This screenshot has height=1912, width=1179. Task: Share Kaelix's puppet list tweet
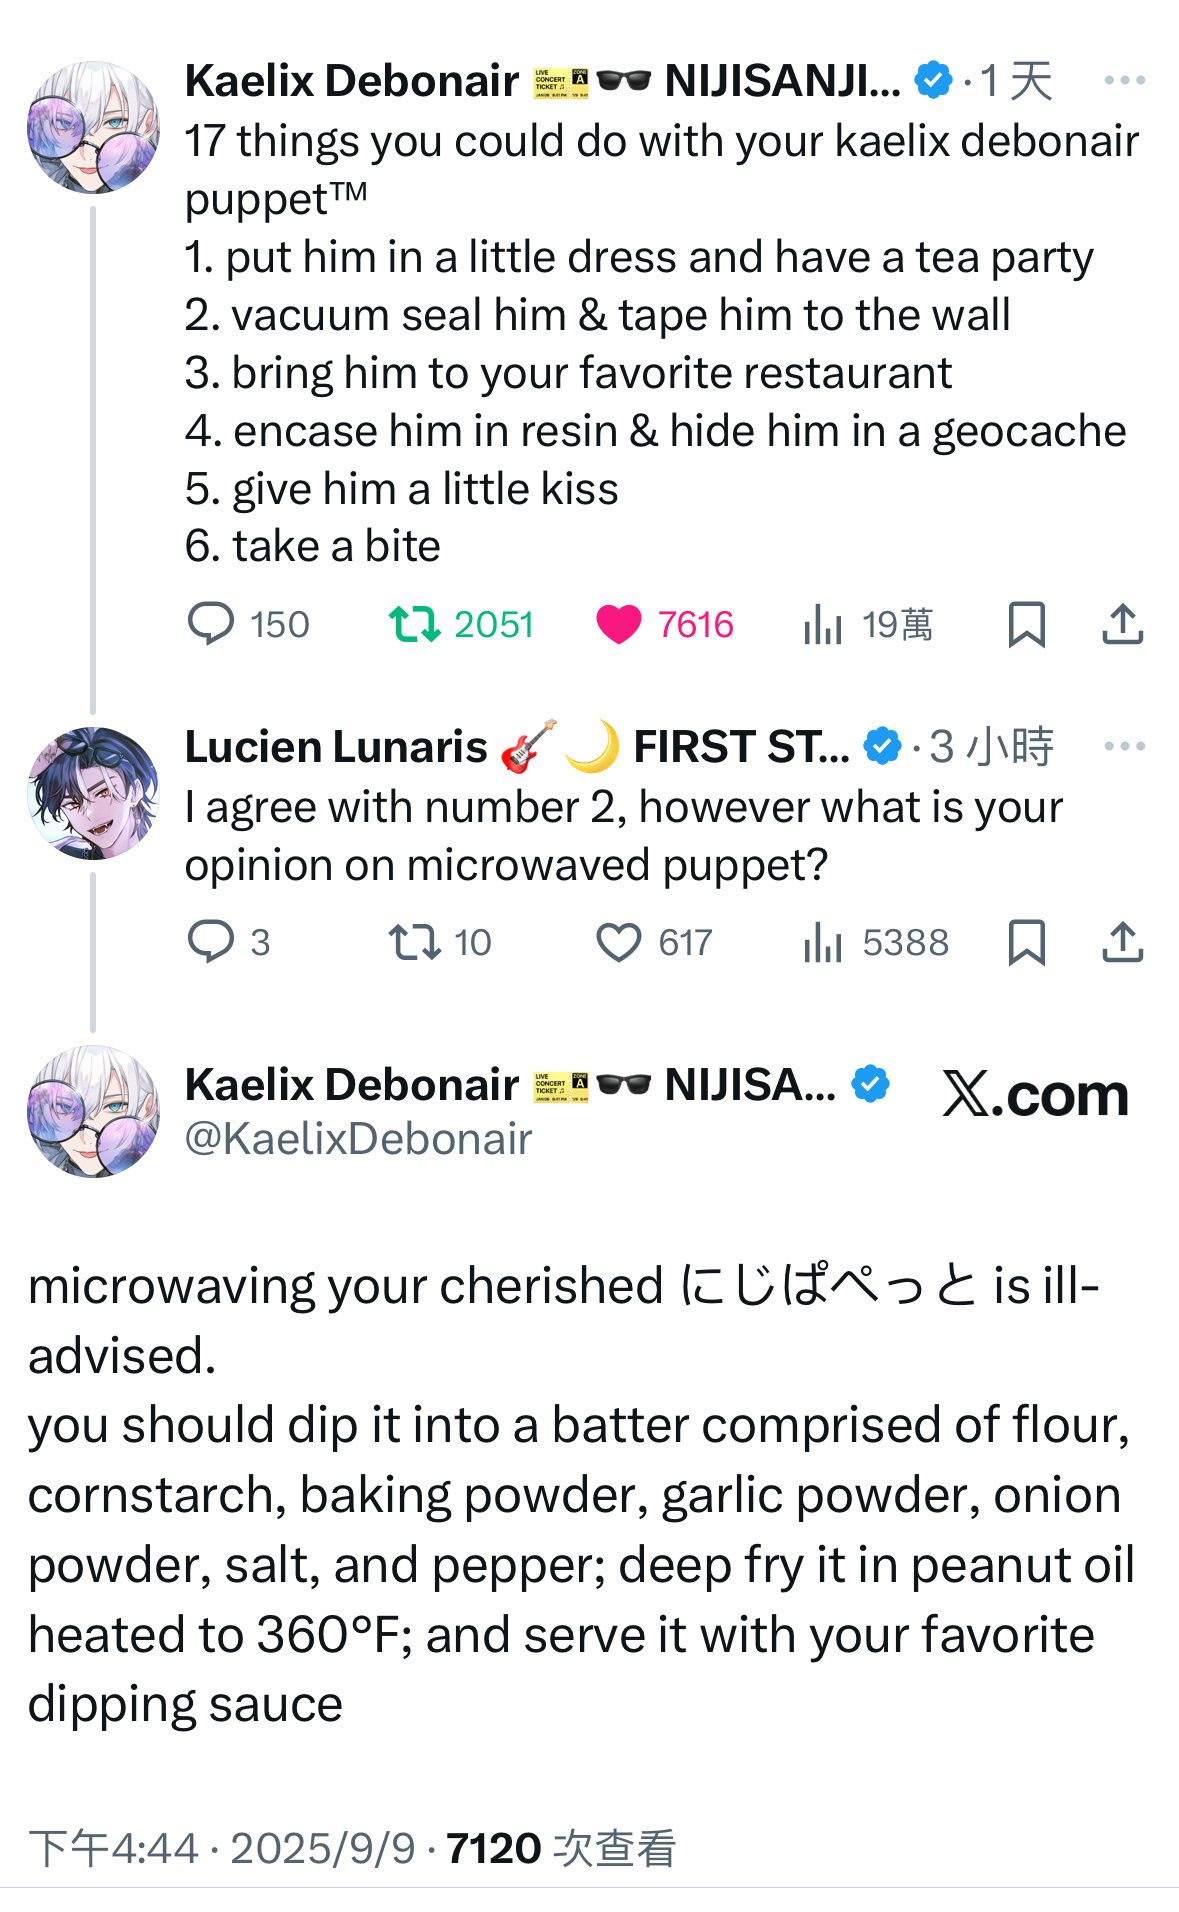(1122, 624)
